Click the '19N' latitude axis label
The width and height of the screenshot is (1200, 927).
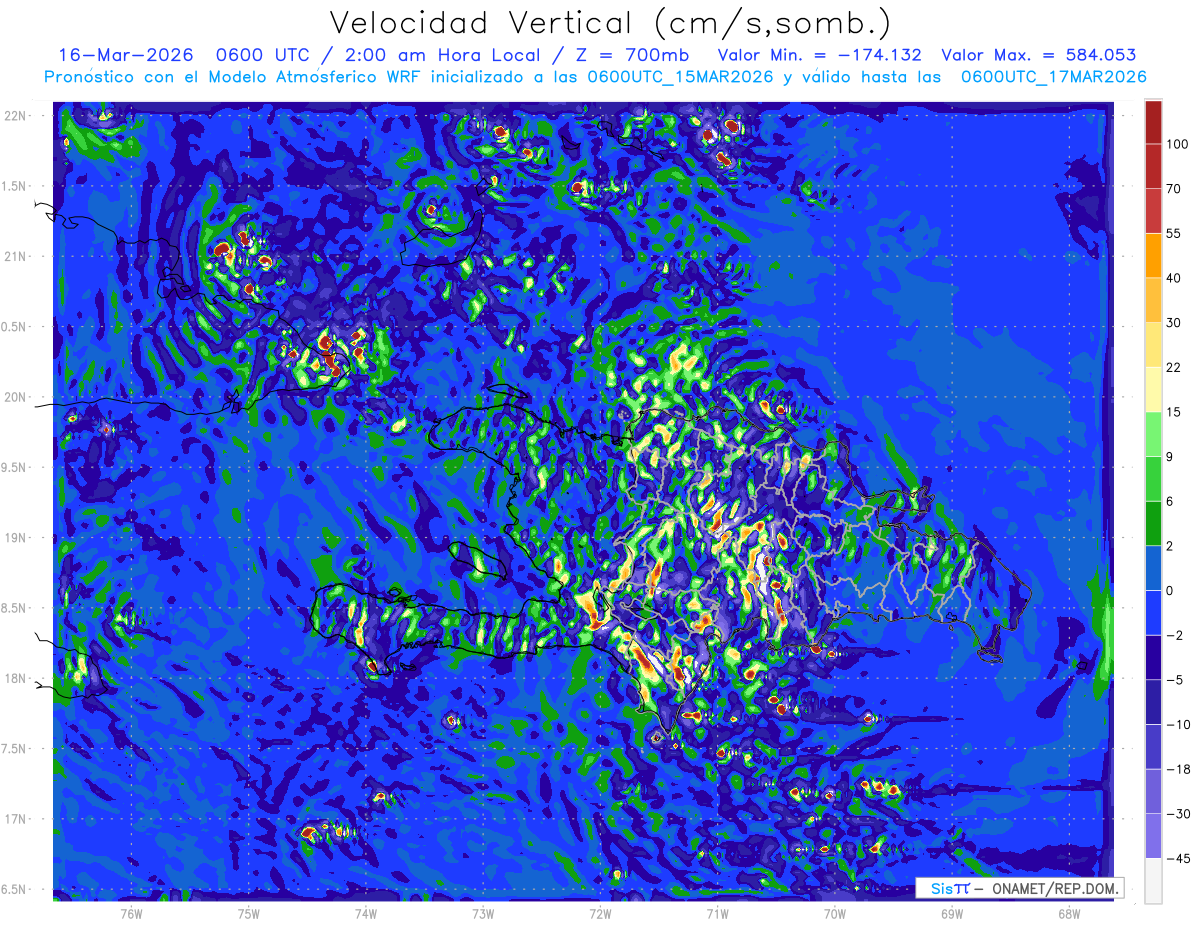[16, 538]
